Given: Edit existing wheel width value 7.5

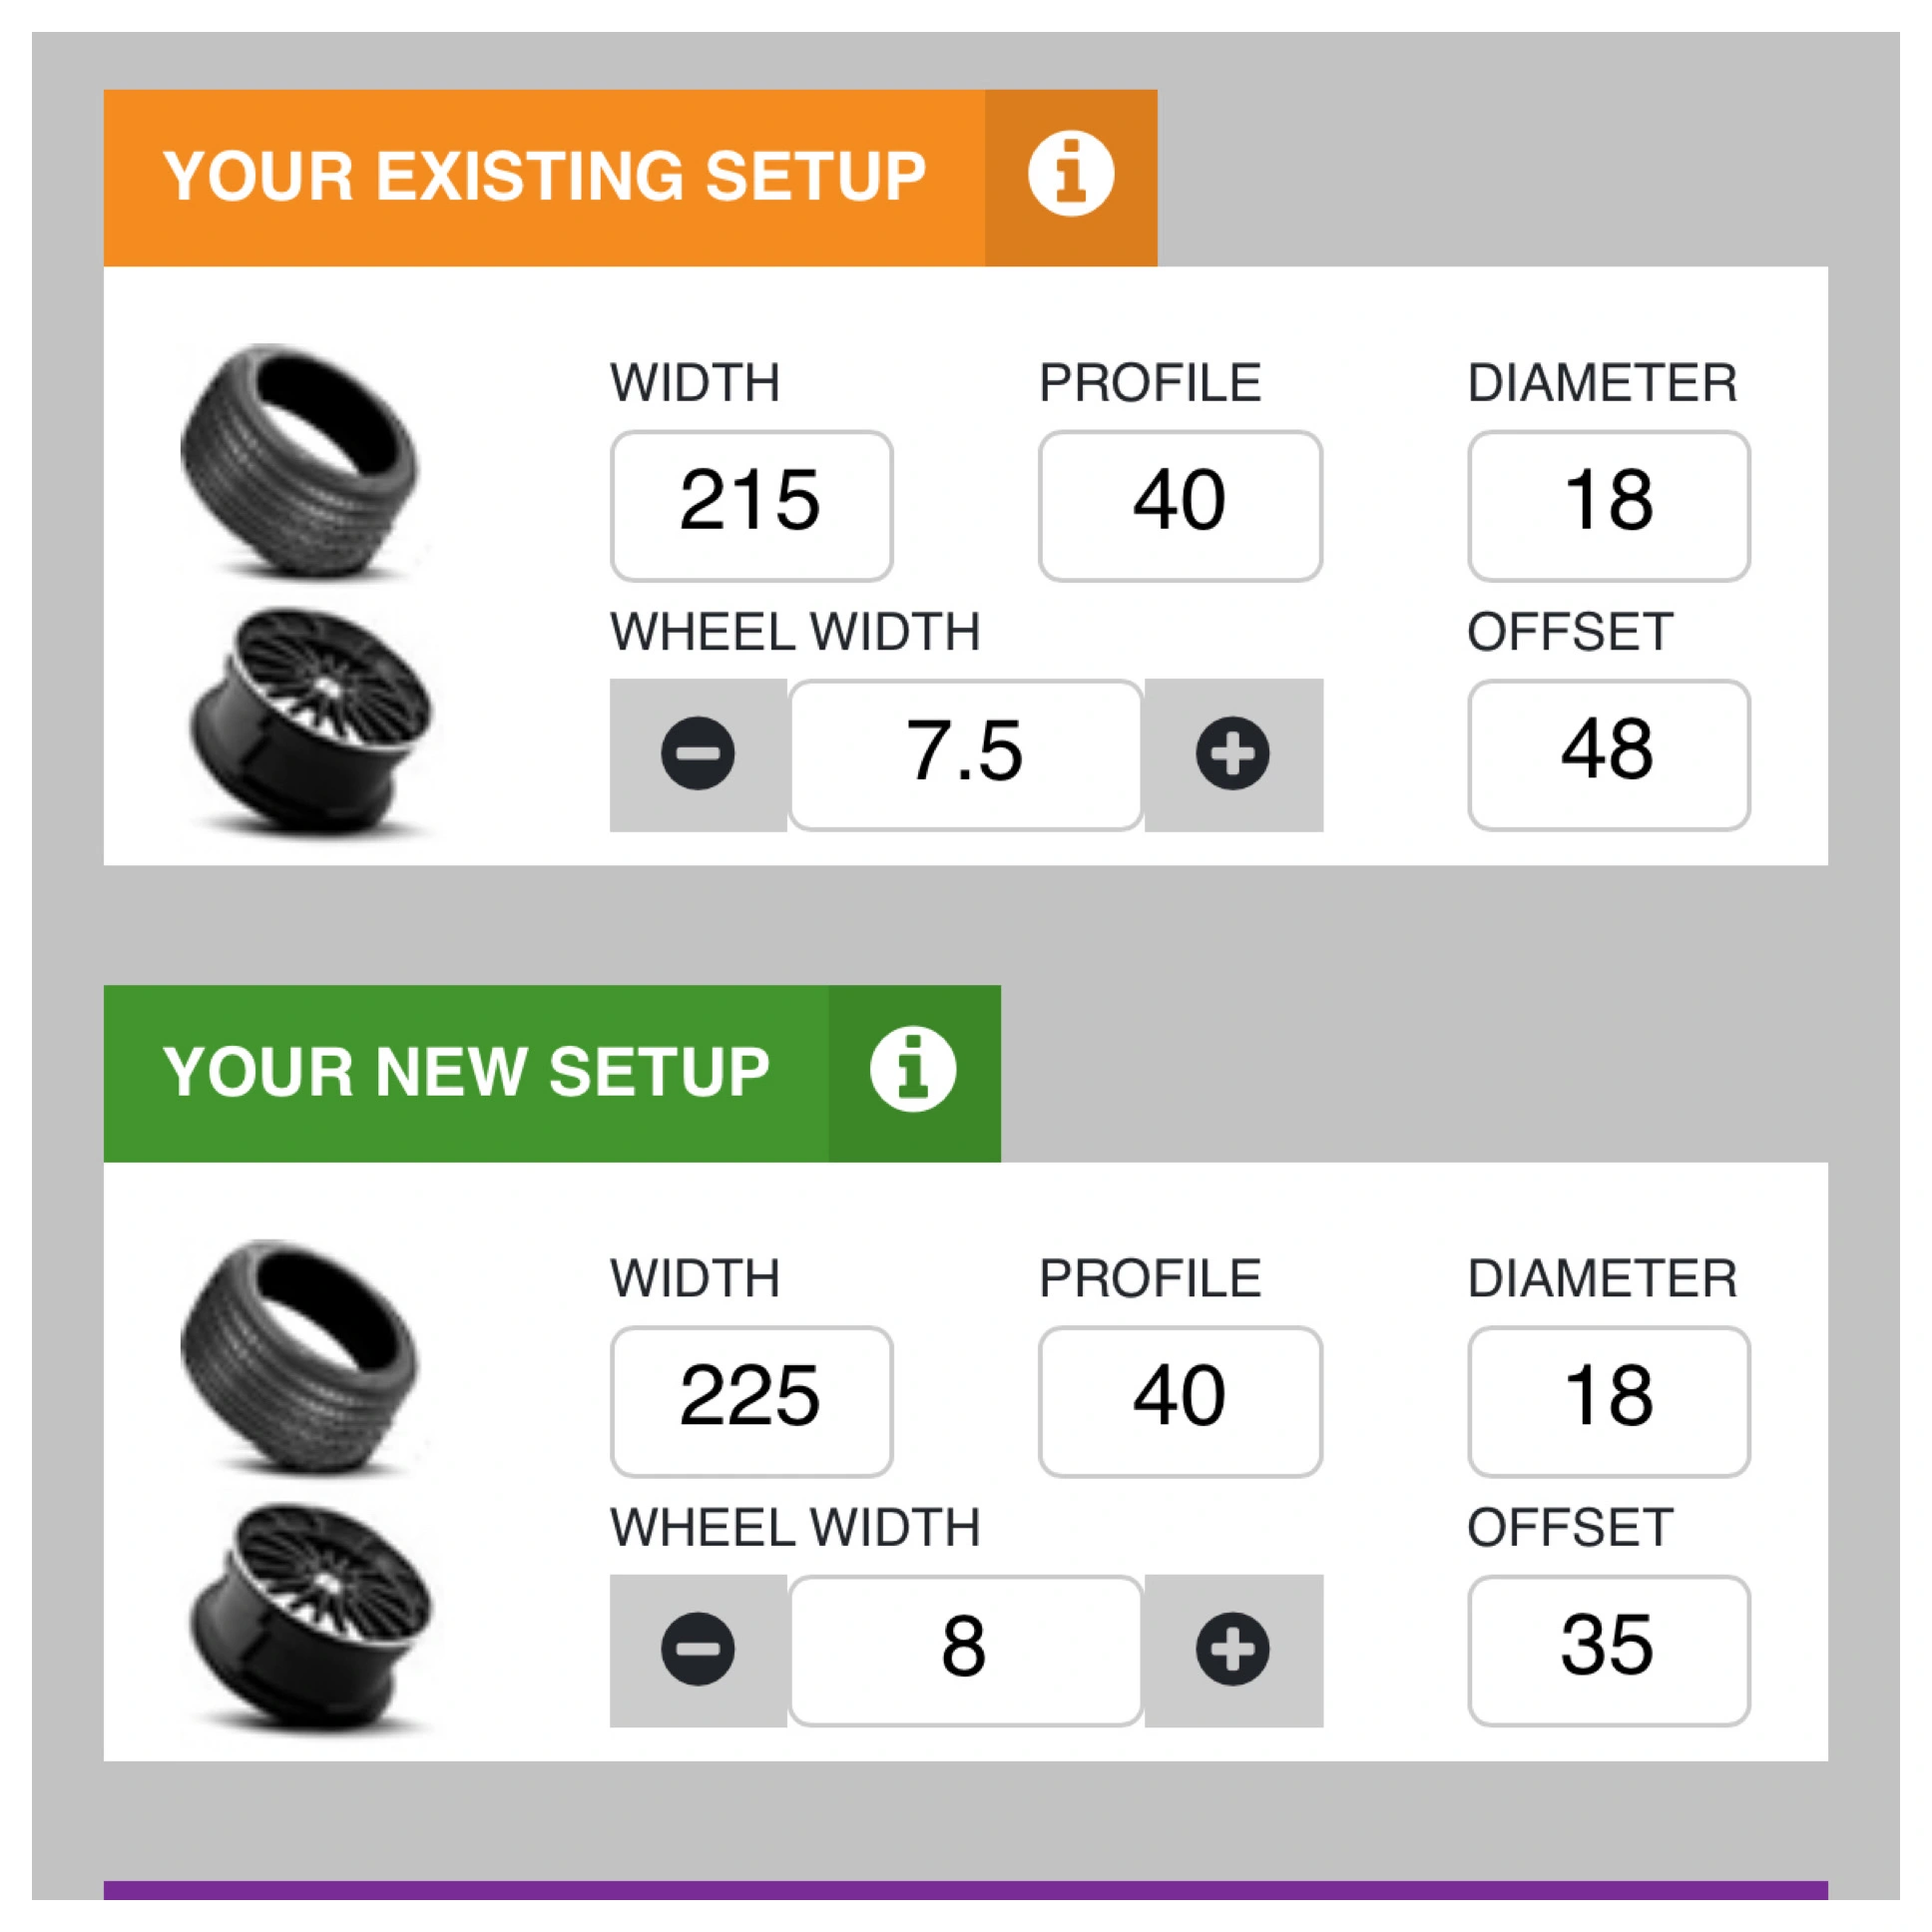Looking at the screenshot, I should click(966, 755).
